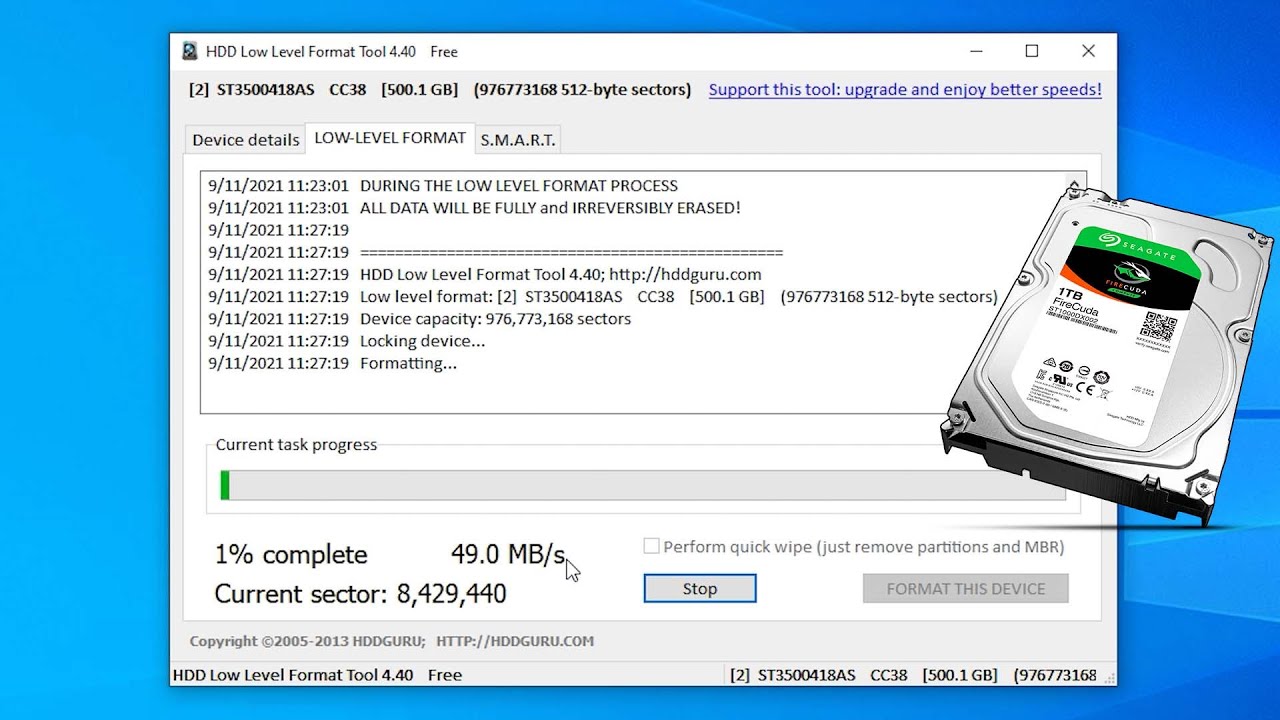Select the LOW-LEVEL FORMAT tab
Viewport: 1280px width, 720px height.
(x=390, y=138)
